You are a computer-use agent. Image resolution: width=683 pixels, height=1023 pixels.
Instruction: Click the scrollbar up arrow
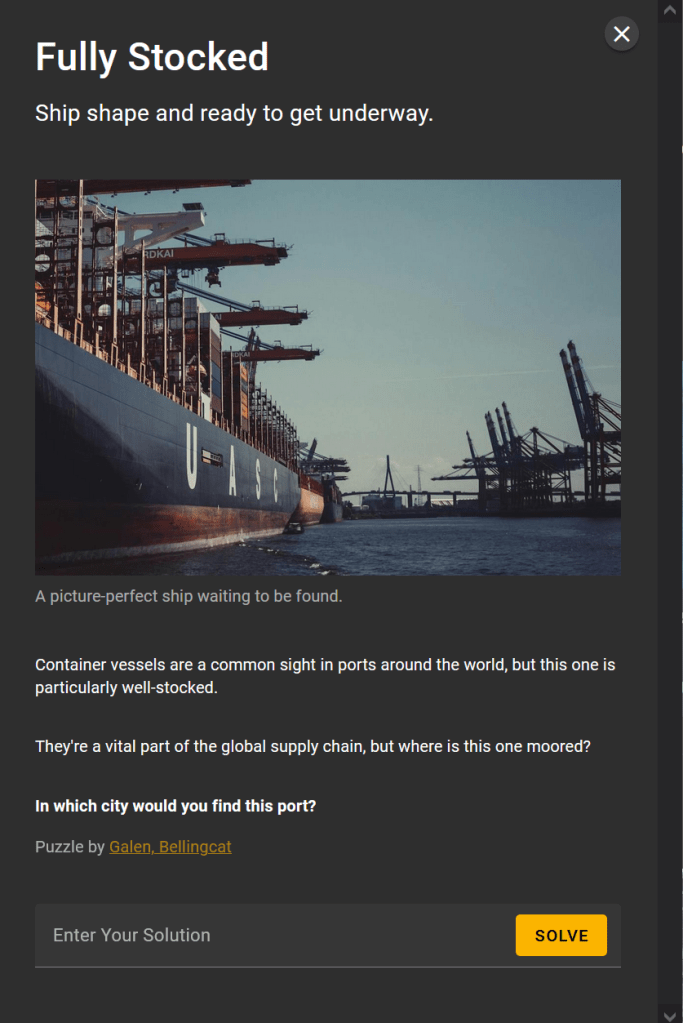[670, 9]
